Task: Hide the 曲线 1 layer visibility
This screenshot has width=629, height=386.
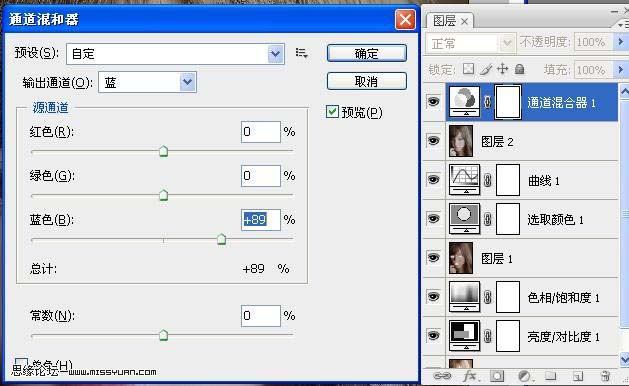Action: point(433,179)
